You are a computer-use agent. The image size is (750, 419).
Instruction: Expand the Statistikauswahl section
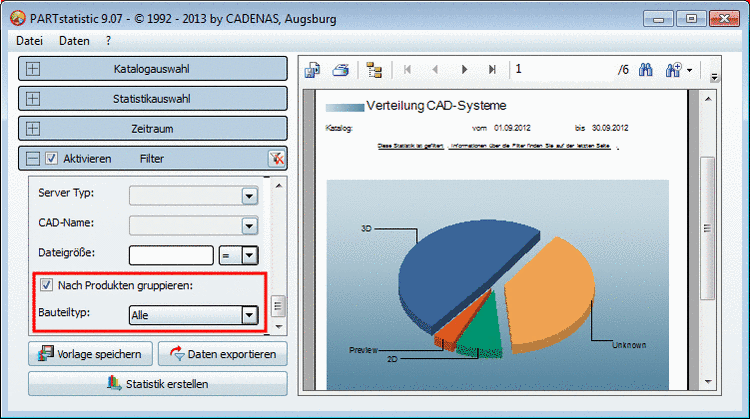(33, 99)
